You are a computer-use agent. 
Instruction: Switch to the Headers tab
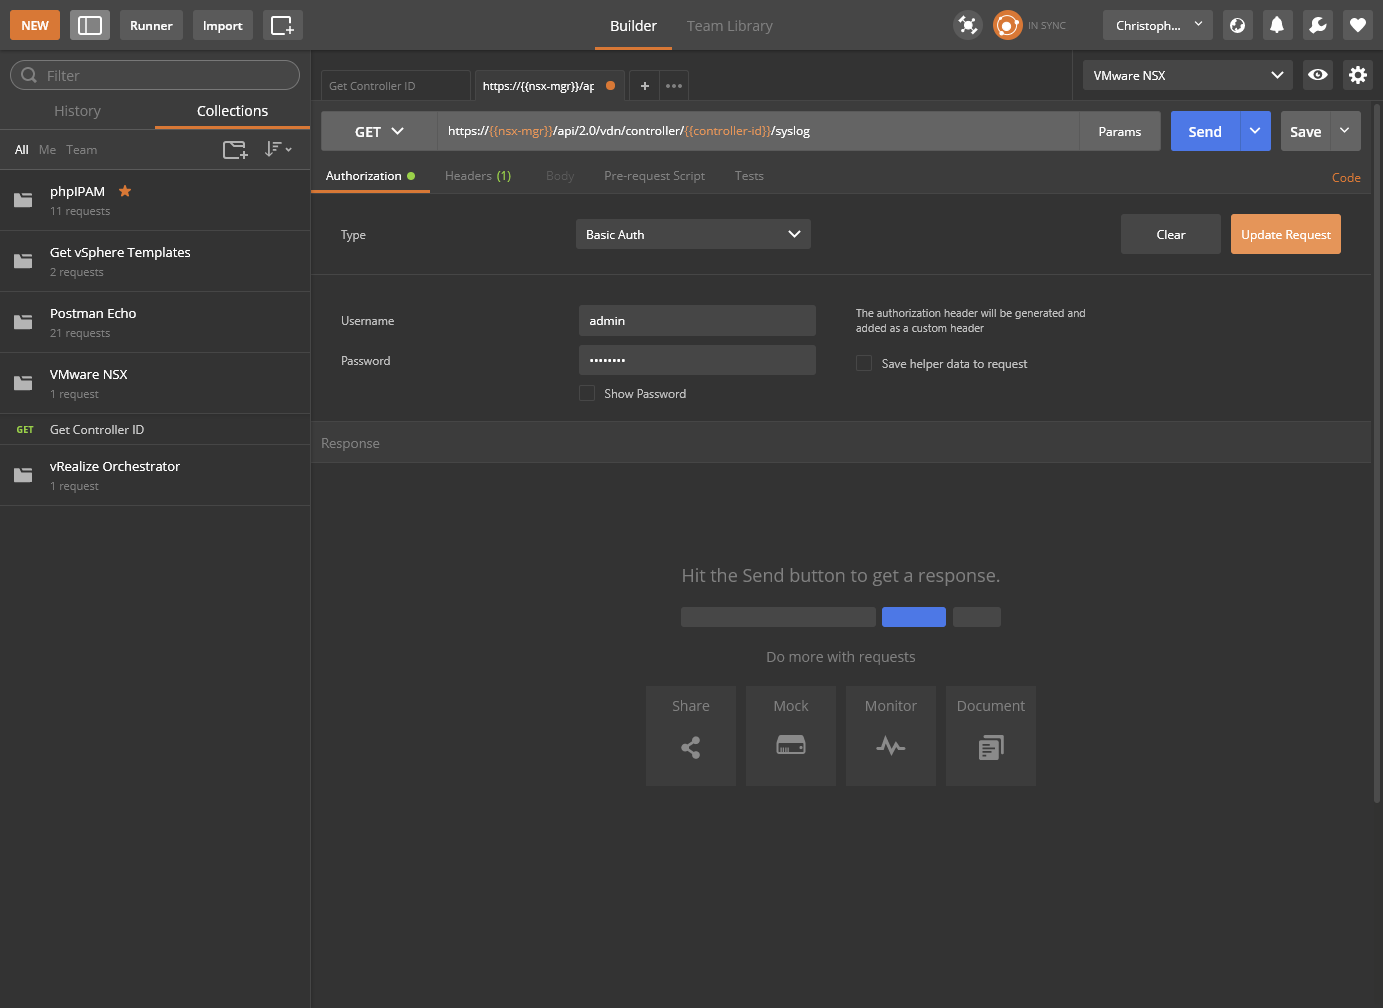click(x=477, y=176)
